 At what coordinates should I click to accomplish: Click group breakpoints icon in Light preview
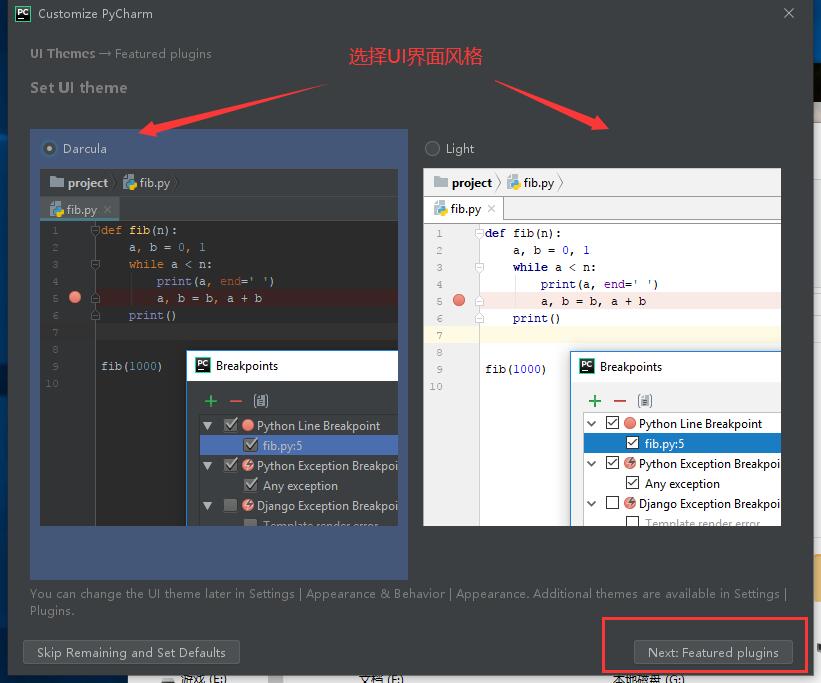coord(645,401)
